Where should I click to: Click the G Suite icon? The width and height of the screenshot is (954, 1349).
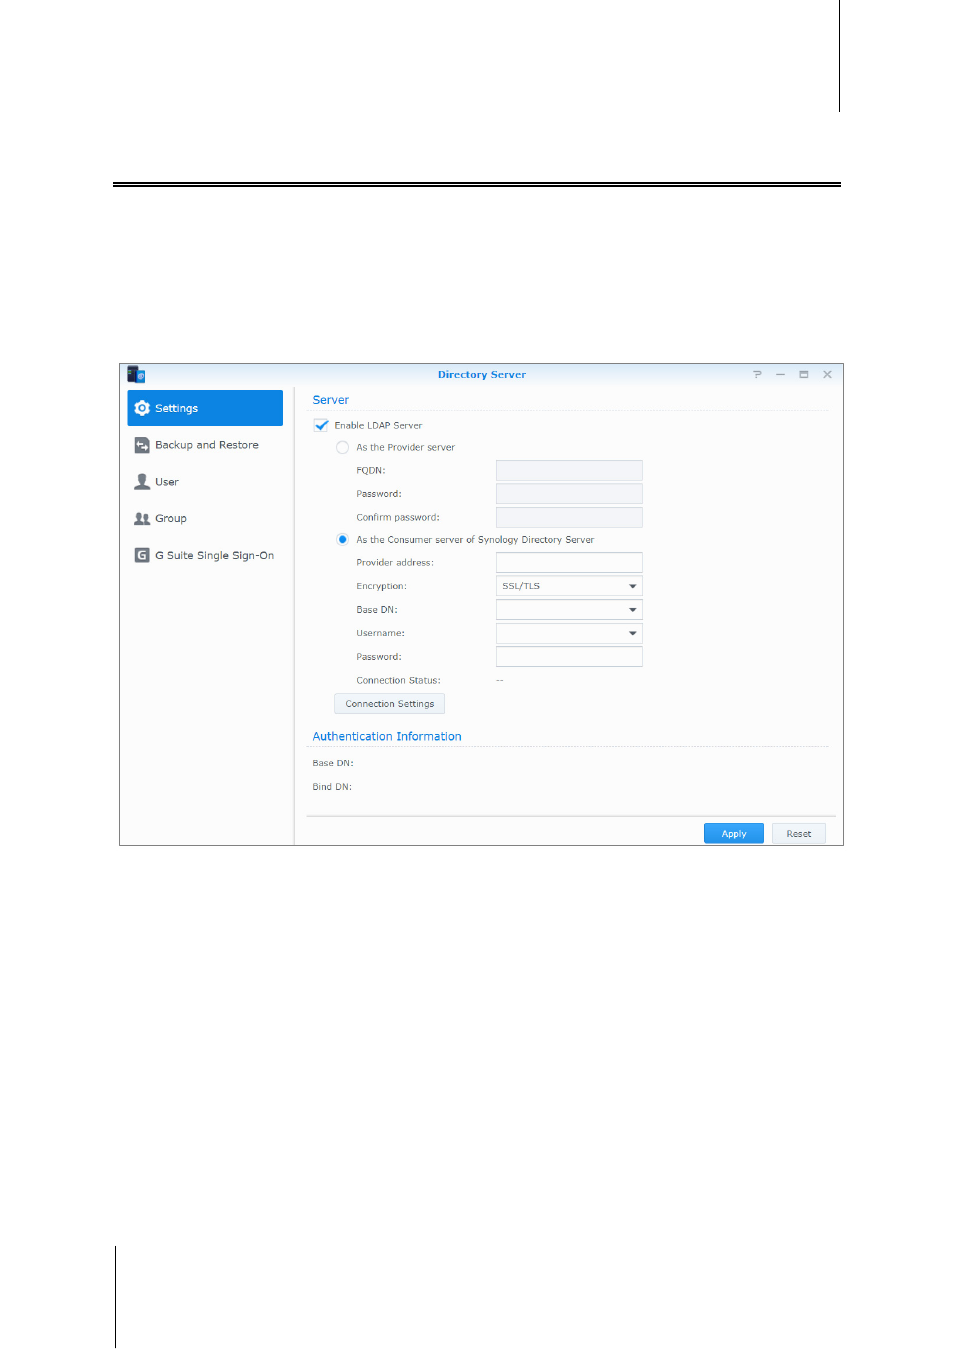tap(142, 555)
